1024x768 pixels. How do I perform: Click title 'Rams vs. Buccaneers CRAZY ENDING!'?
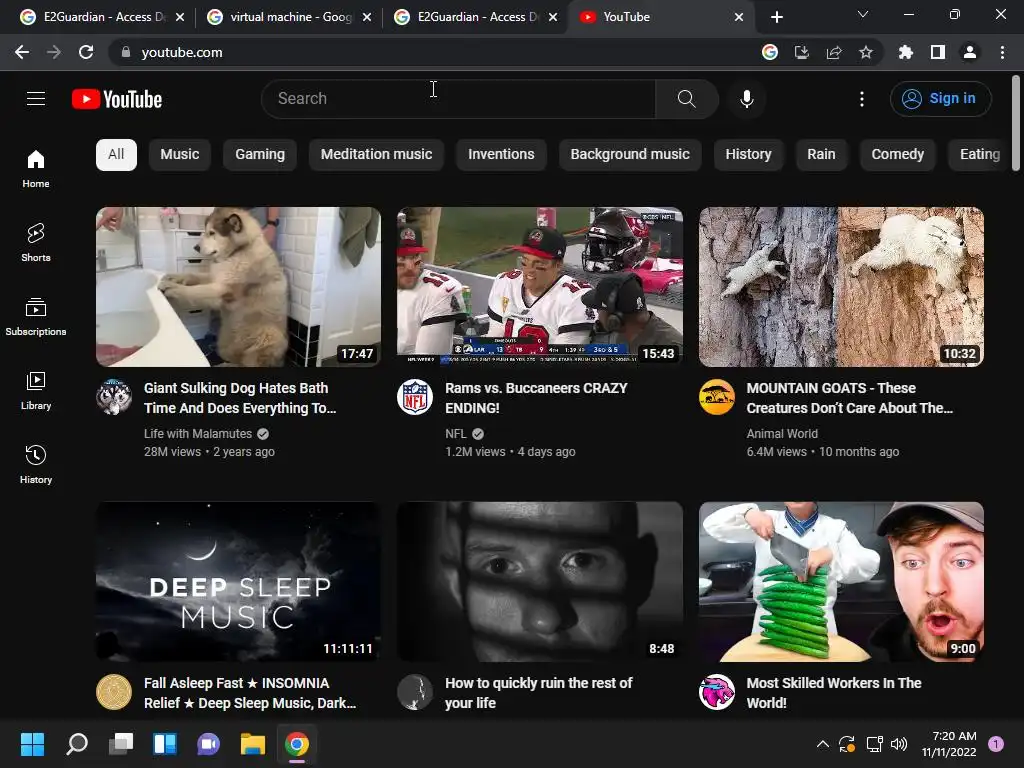(536, 398)
